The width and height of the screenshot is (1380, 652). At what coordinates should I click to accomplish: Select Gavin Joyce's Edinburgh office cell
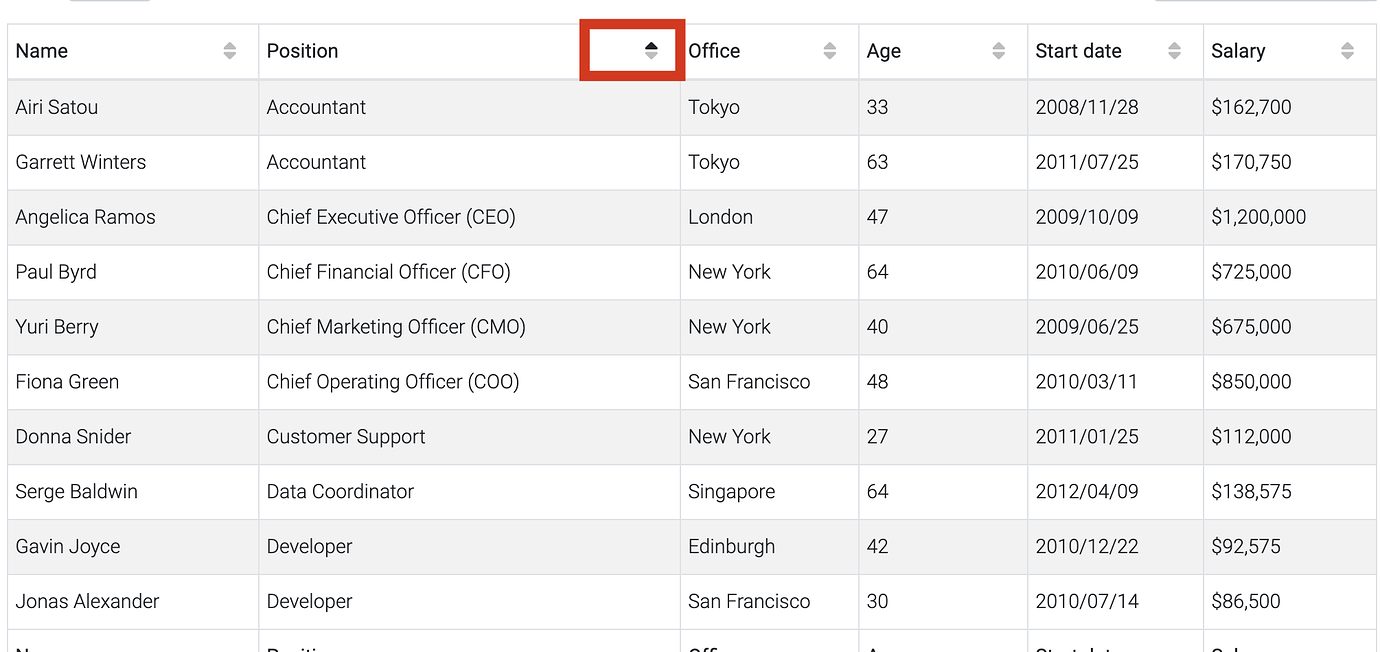click(x=731, y=547)
